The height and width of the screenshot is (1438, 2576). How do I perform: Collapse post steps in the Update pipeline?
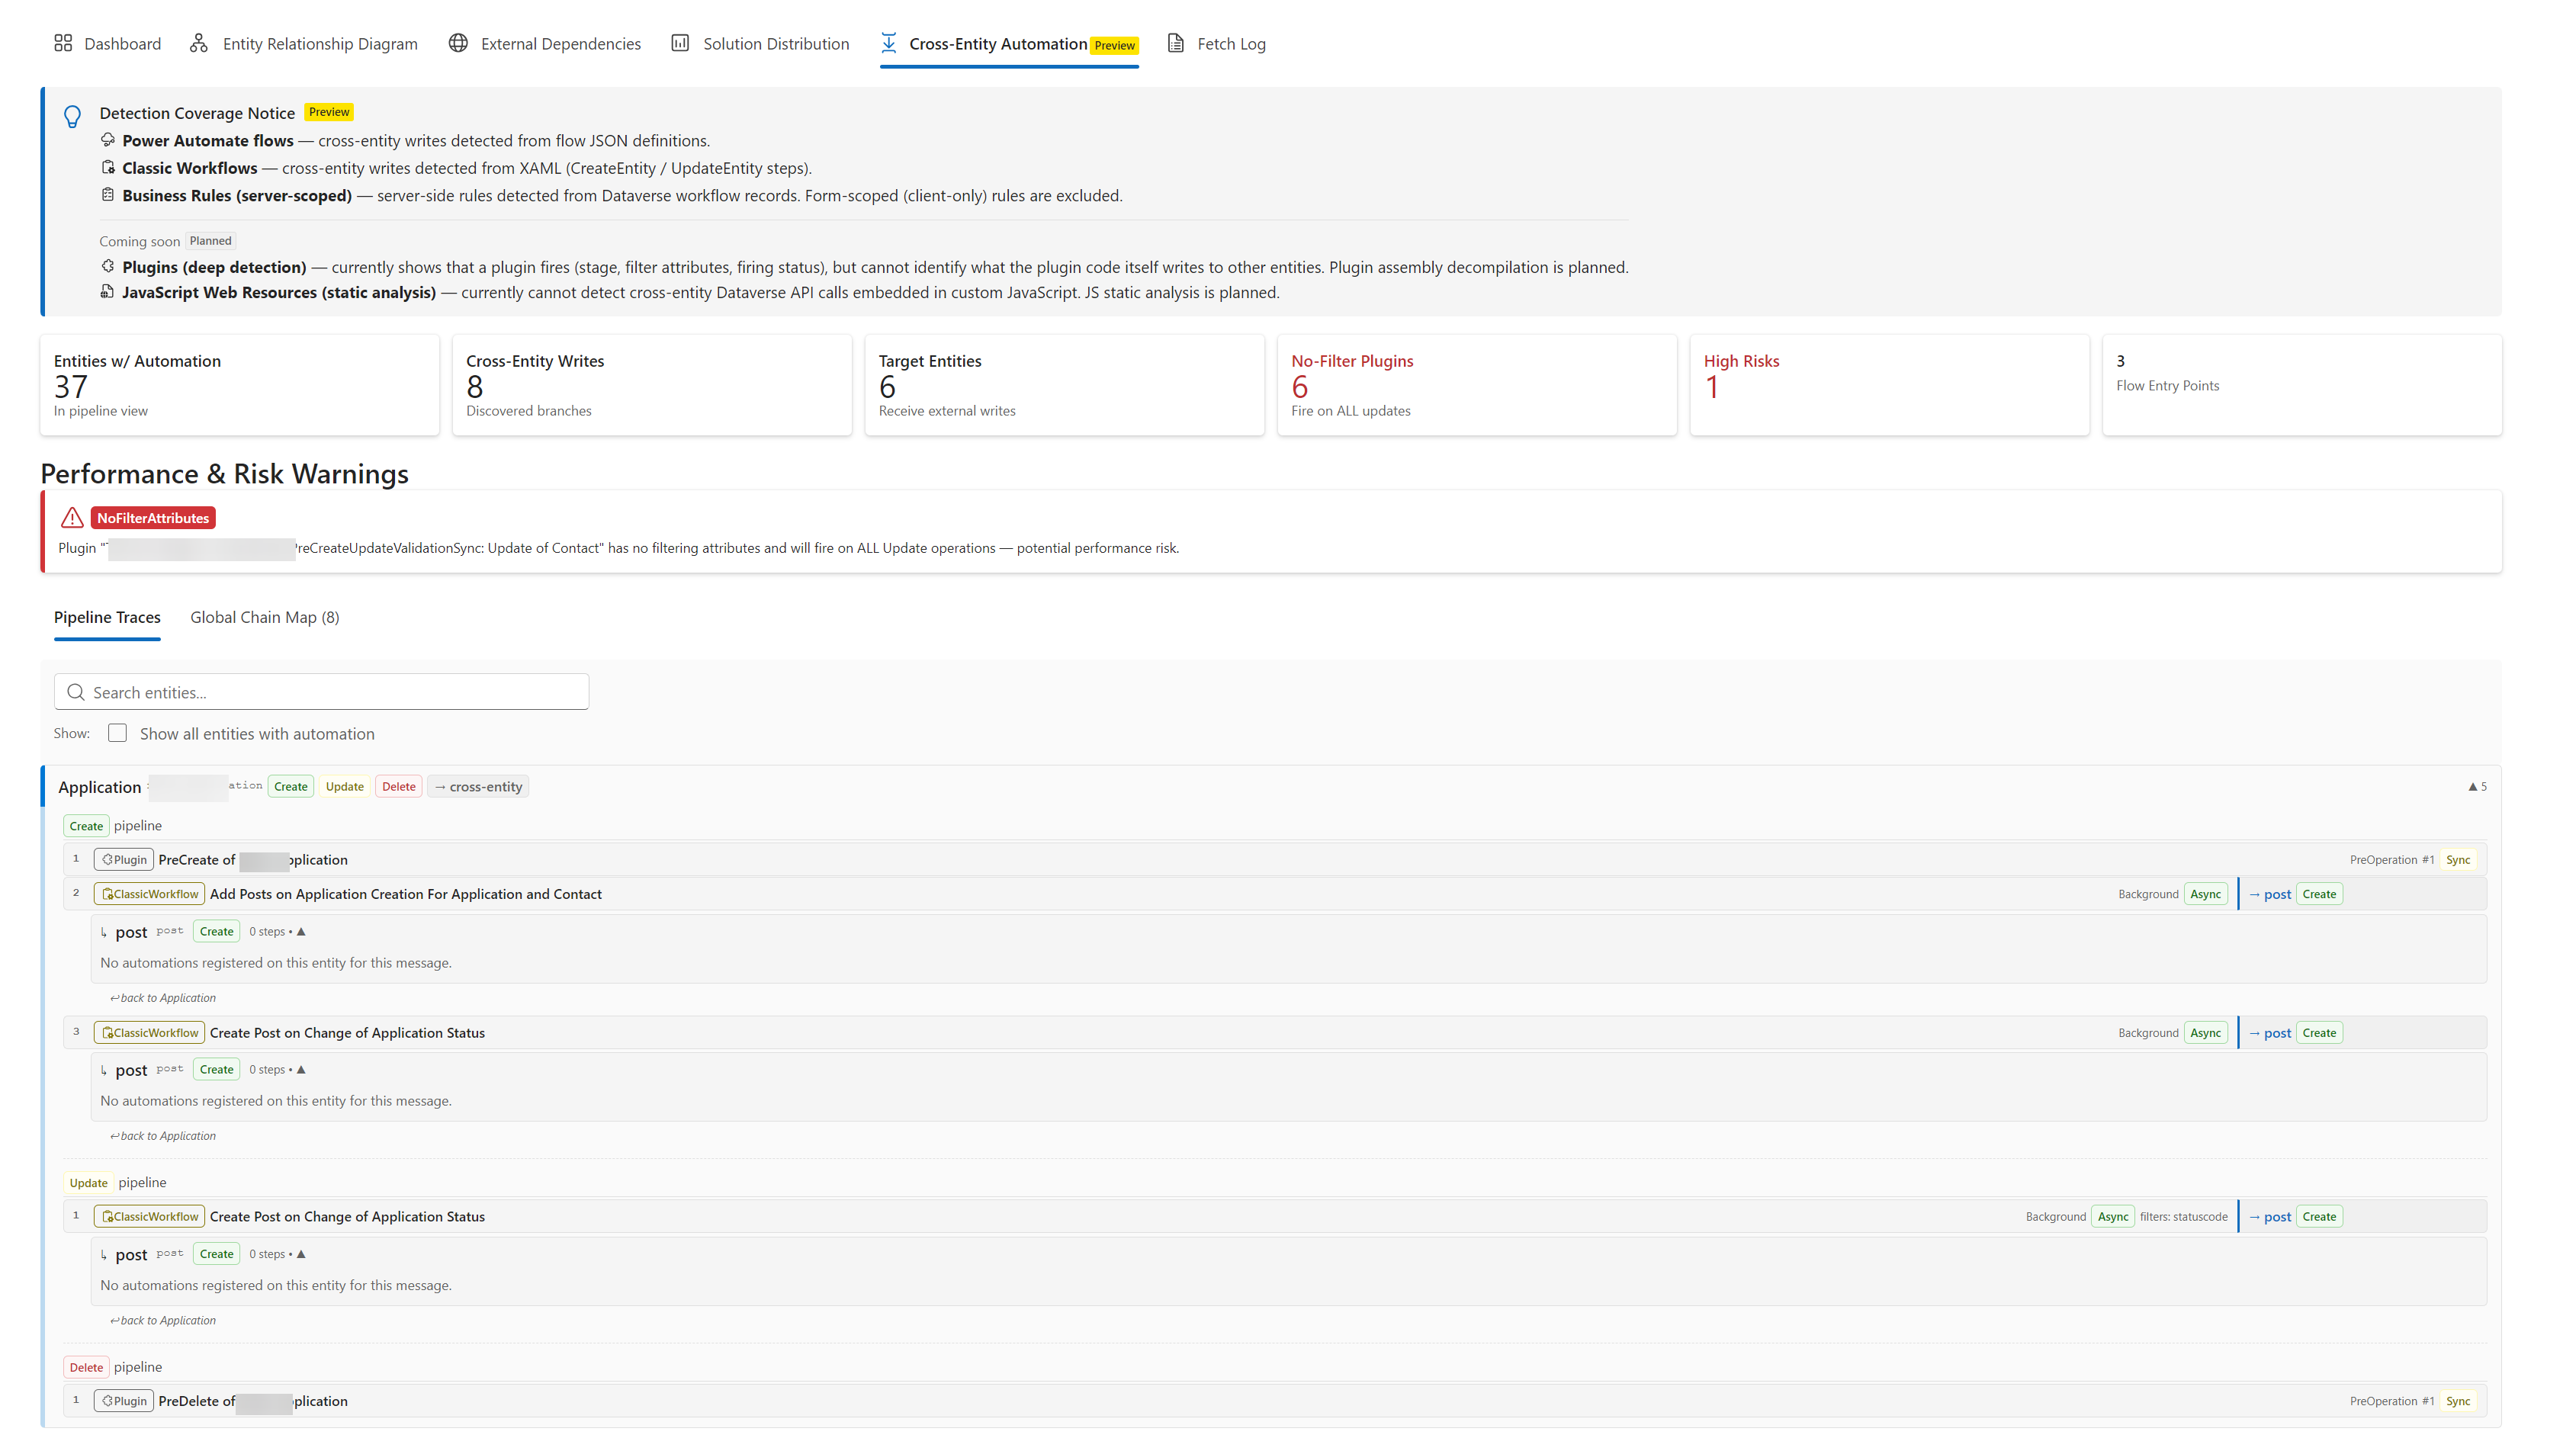[301, 1254]
